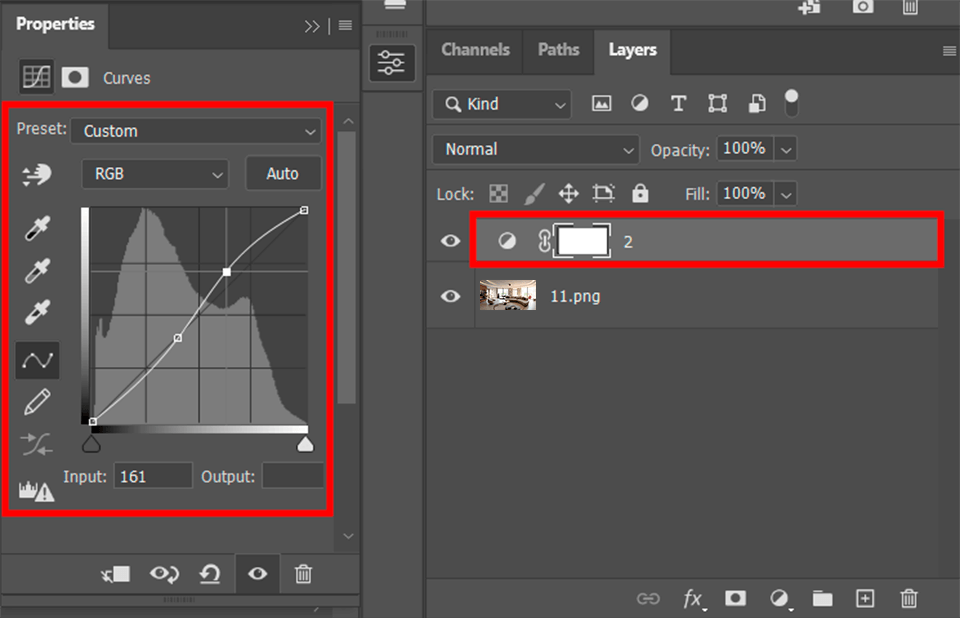Viewport: 960px width, 618px height.
Task: Create a new layer plus icon
Action: coord(864,598)
